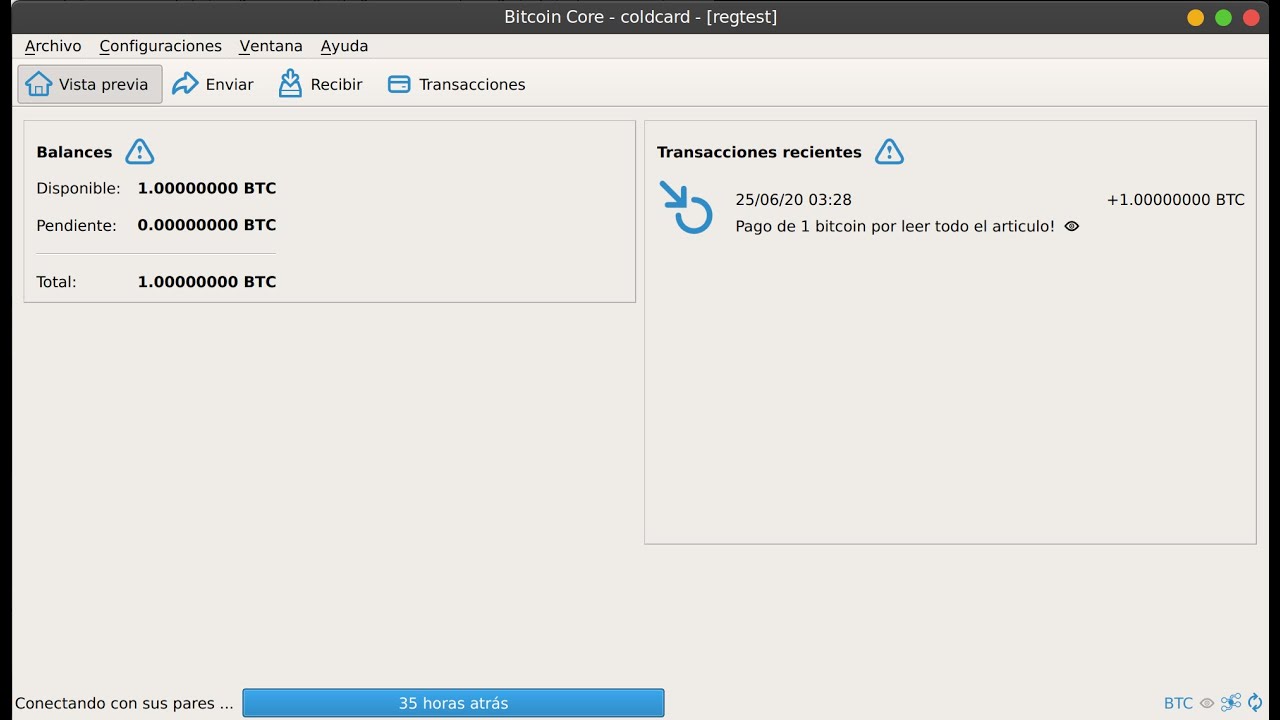Click the blue sync arrows icon in status bar
1280x720 pixels.
point(1255,703)
